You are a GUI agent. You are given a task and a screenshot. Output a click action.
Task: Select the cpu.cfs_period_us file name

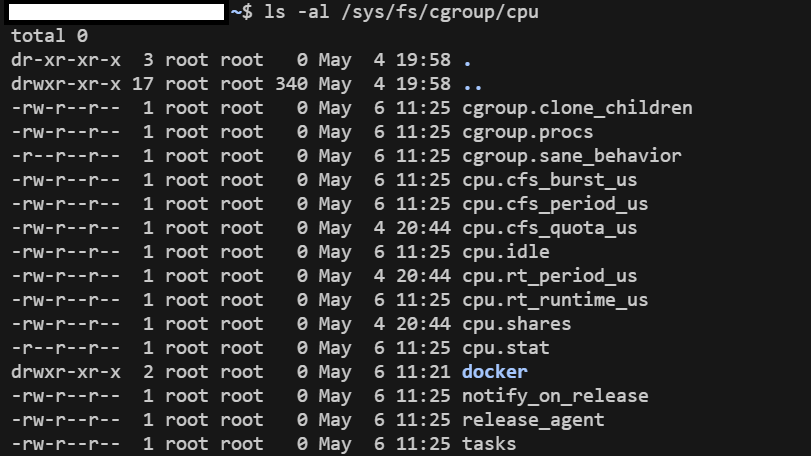pyautogui.click(x=555, y=204)
